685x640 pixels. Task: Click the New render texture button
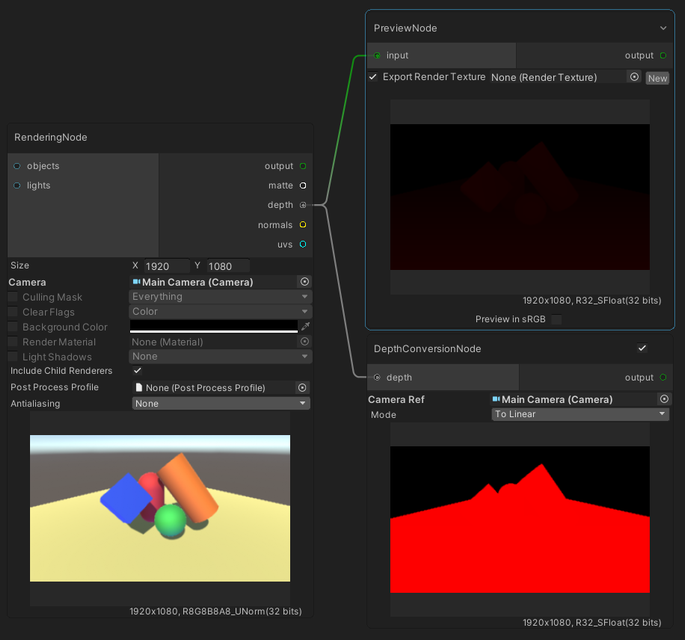657,78
